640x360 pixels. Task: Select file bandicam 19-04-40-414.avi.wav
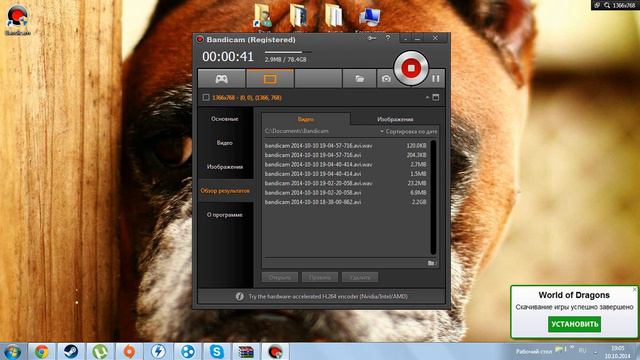[345, 164]
